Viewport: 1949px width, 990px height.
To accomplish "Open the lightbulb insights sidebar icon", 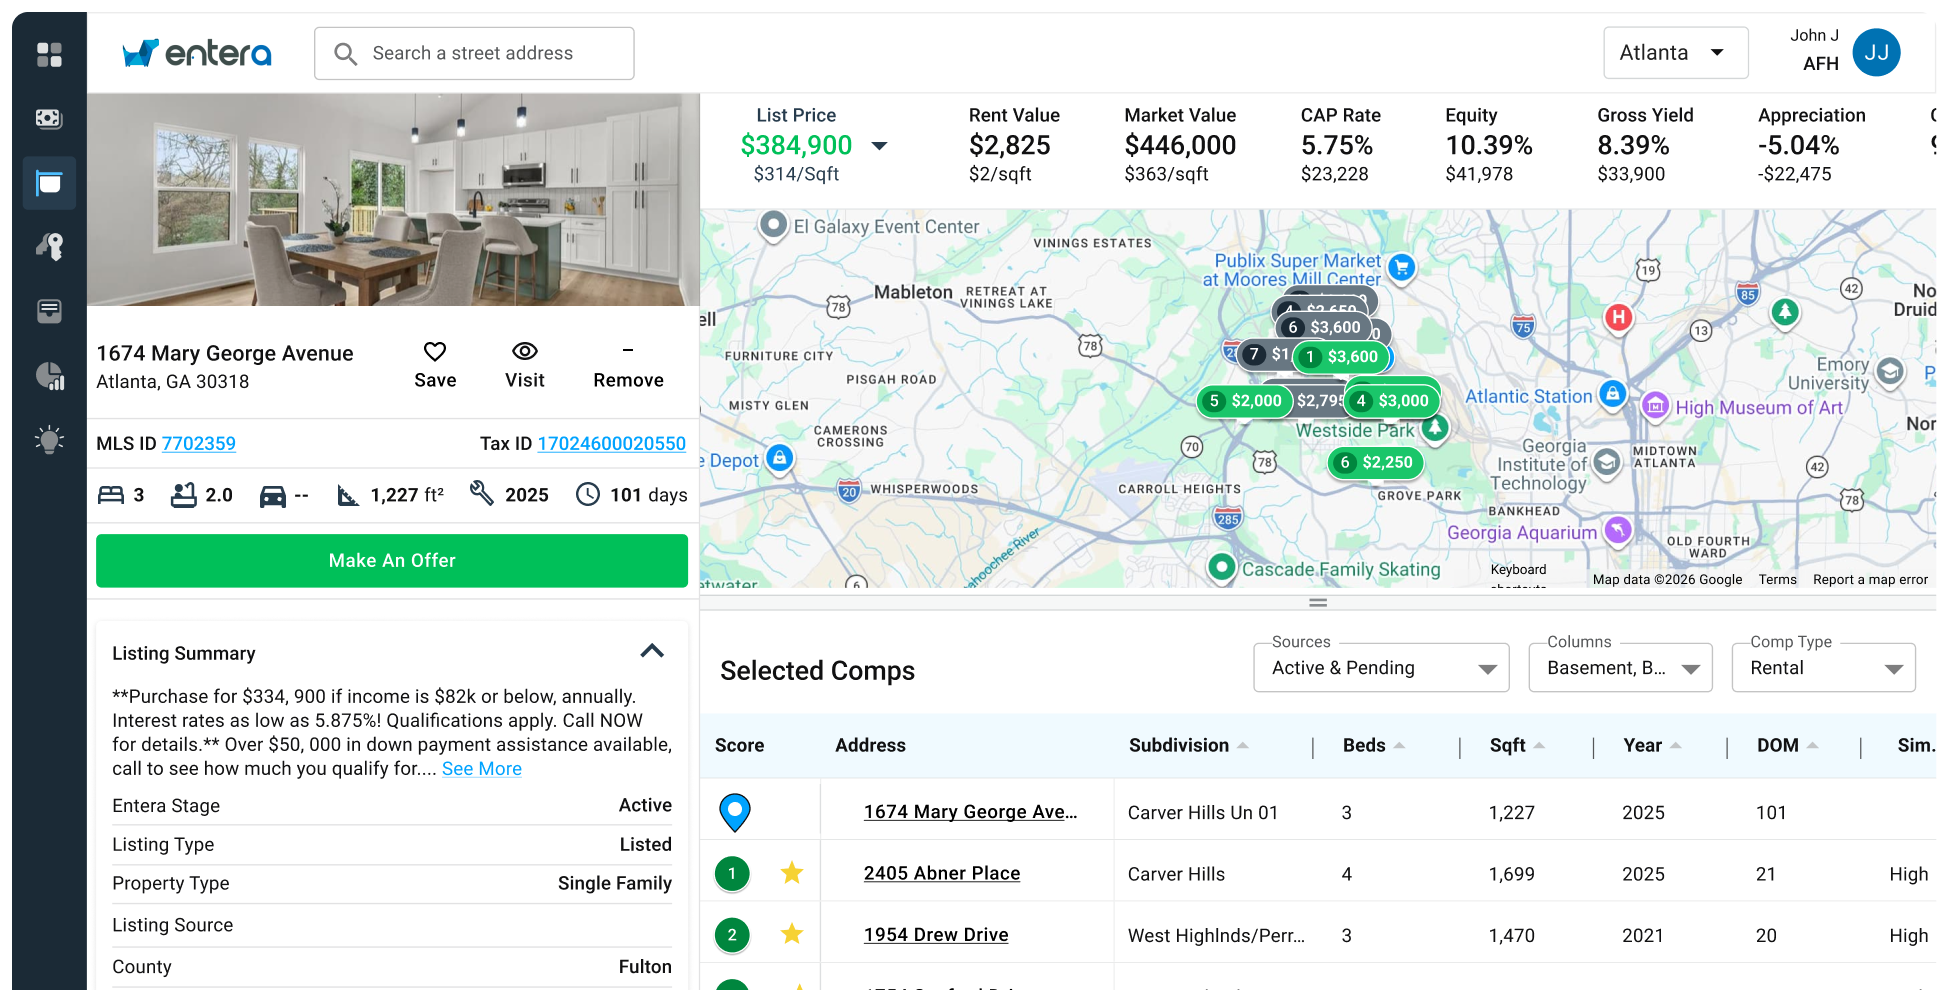I will [x=49, y=440].
